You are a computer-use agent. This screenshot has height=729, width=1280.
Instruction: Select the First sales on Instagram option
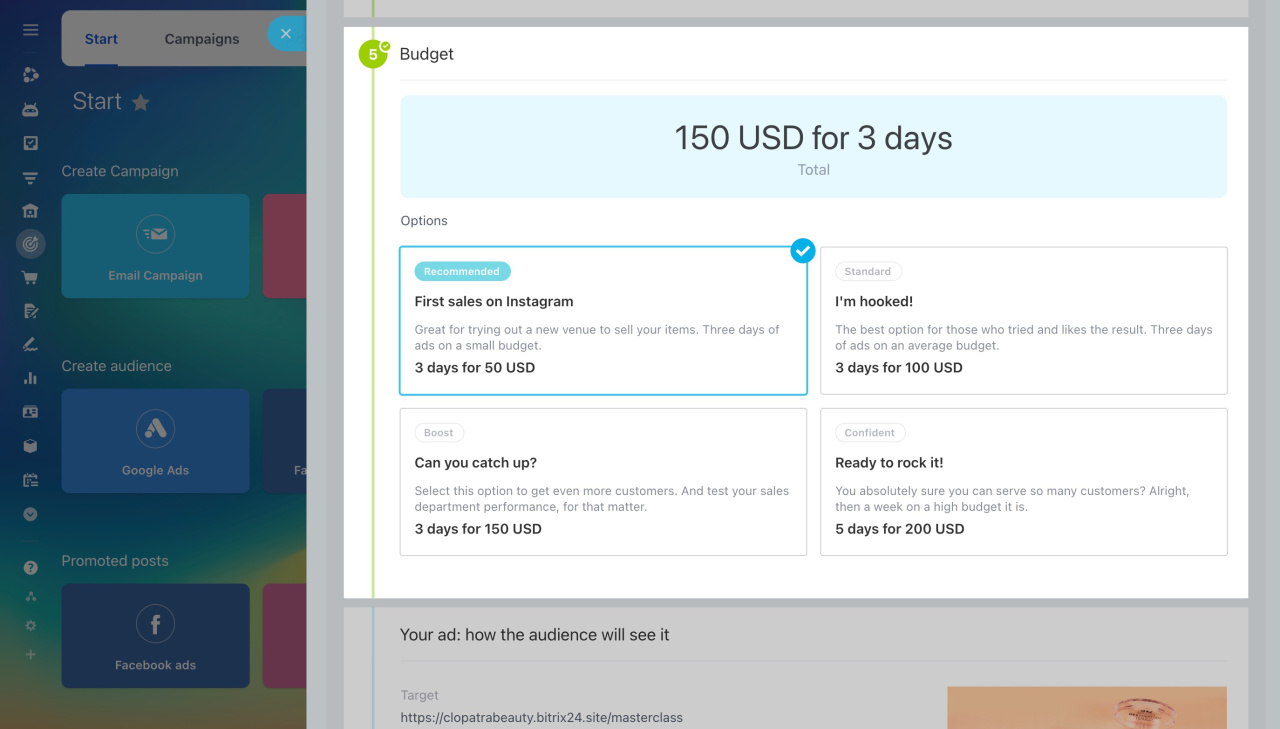603,321
